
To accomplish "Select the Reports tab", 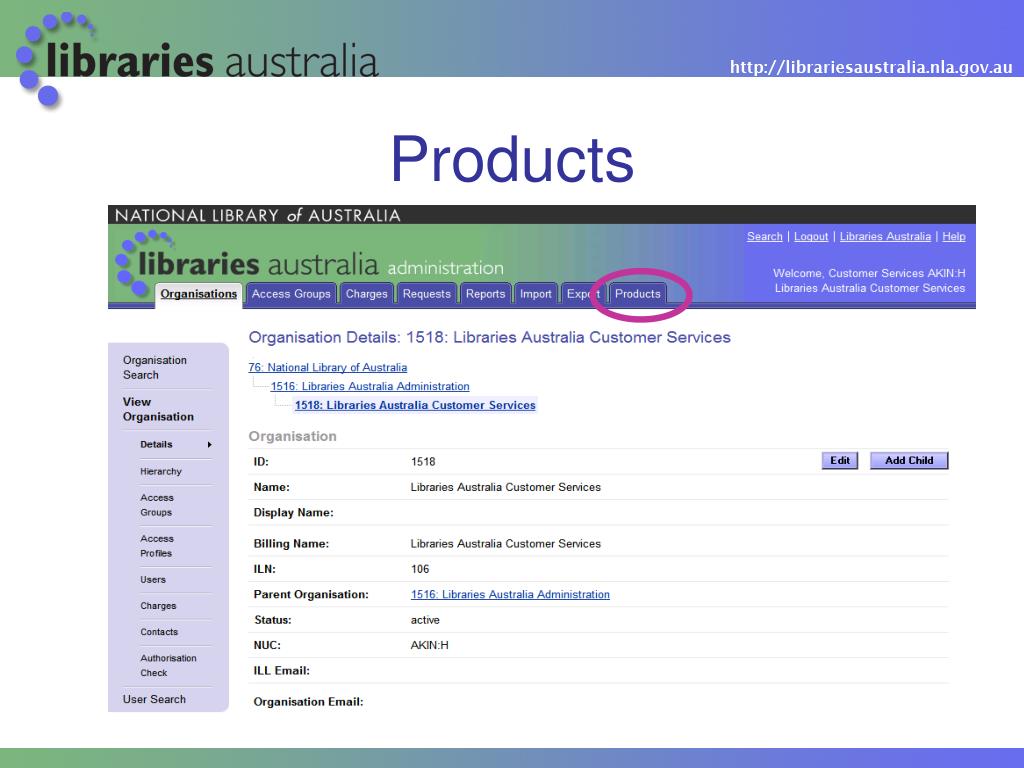I will point(485,294).
